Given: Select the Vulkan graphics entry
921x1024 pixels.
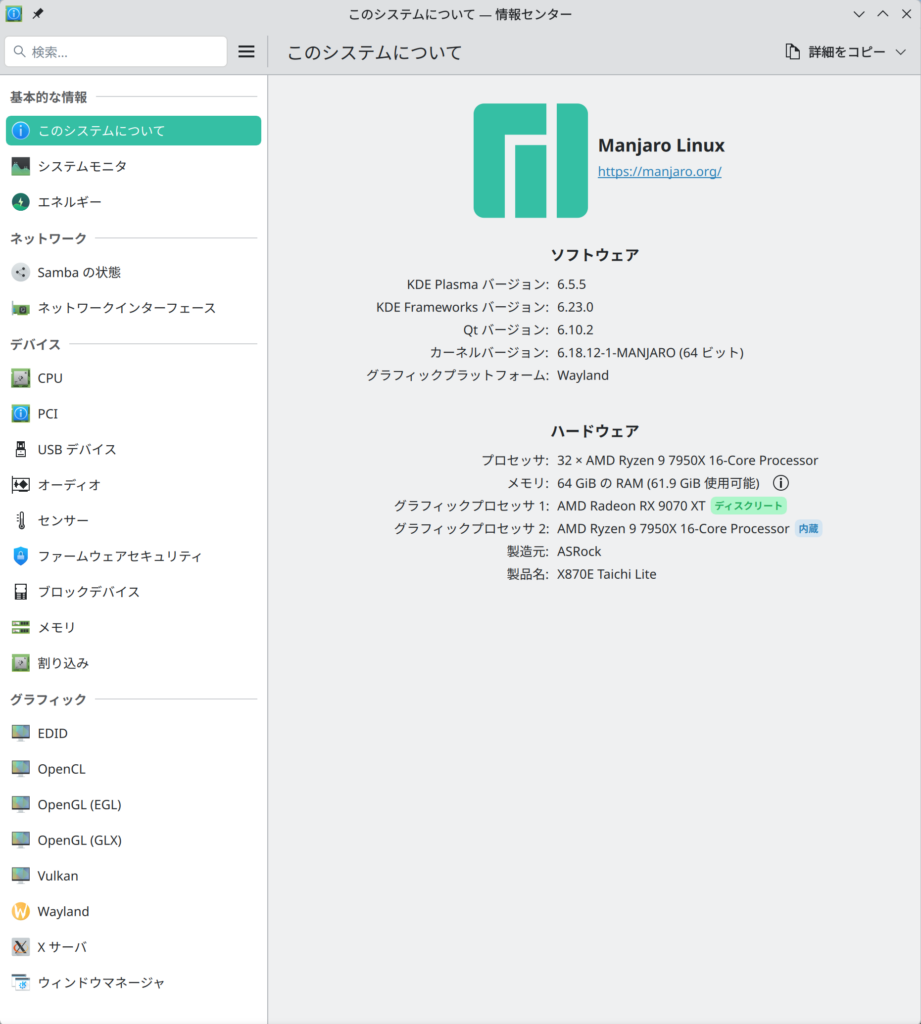Looking at the screenshot, I should [x=57, y=876].
